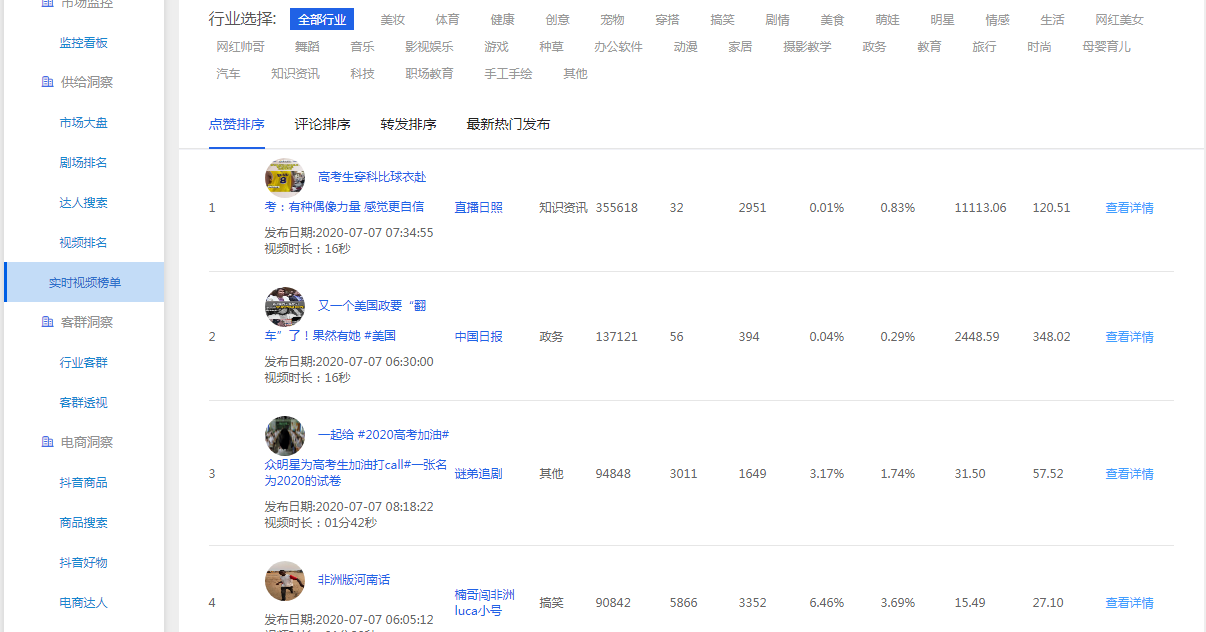The width and height of the screenshot is (1206, 632).
Task: Open 行业客群 in the sidebar
Action: coord(84,362)
